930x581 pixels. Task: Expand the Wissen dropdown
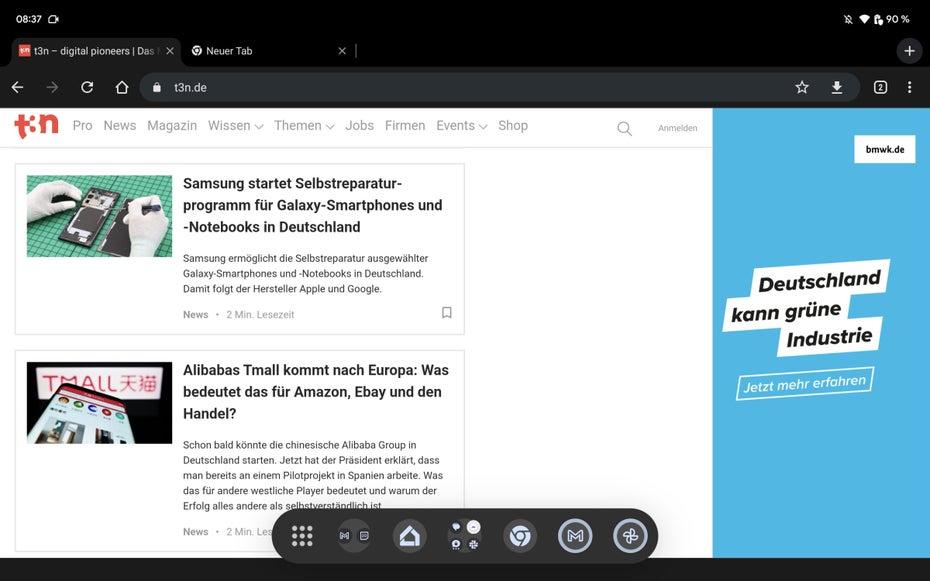[235, 126]
